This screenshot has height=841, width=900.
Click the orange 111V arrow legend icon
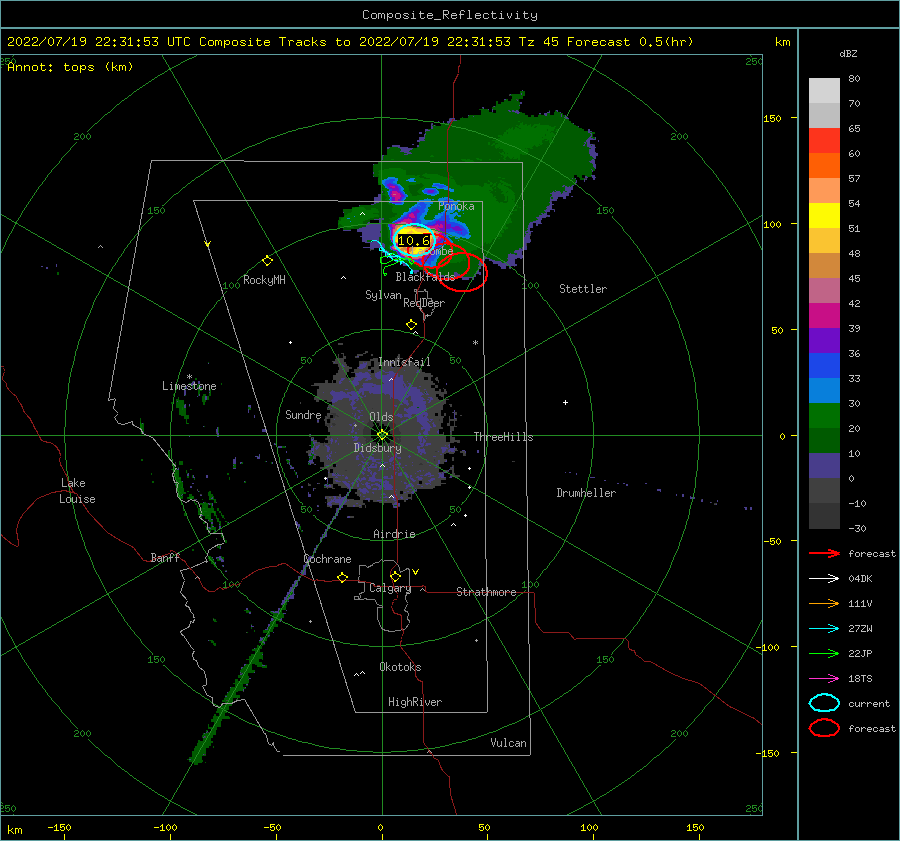[x=824, y=603]
